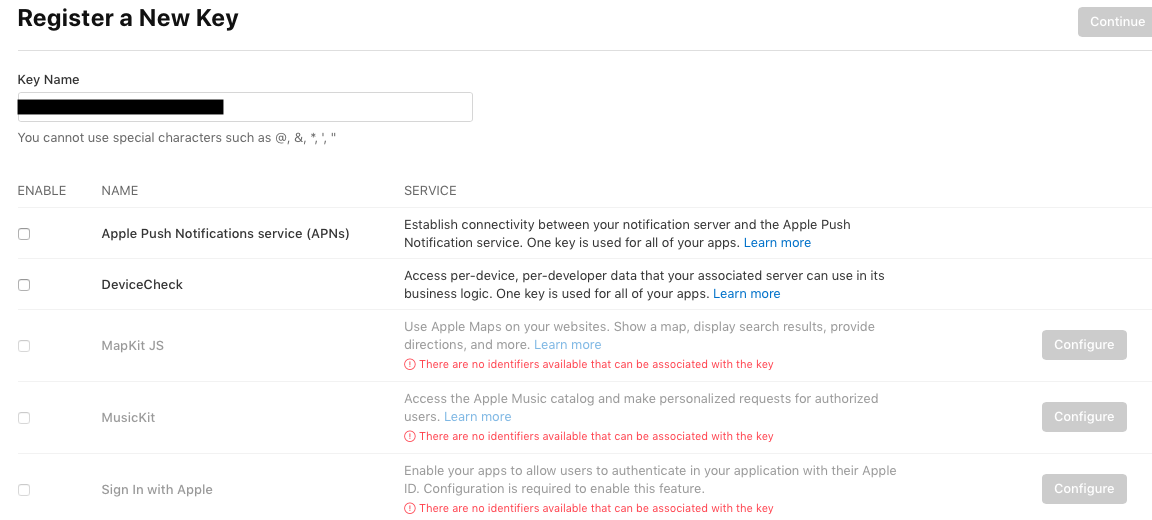Viewport: 1152px width, 520px height.
Task: Select Apple Push Notifications service (APNs) name
Action: [226, 234]
